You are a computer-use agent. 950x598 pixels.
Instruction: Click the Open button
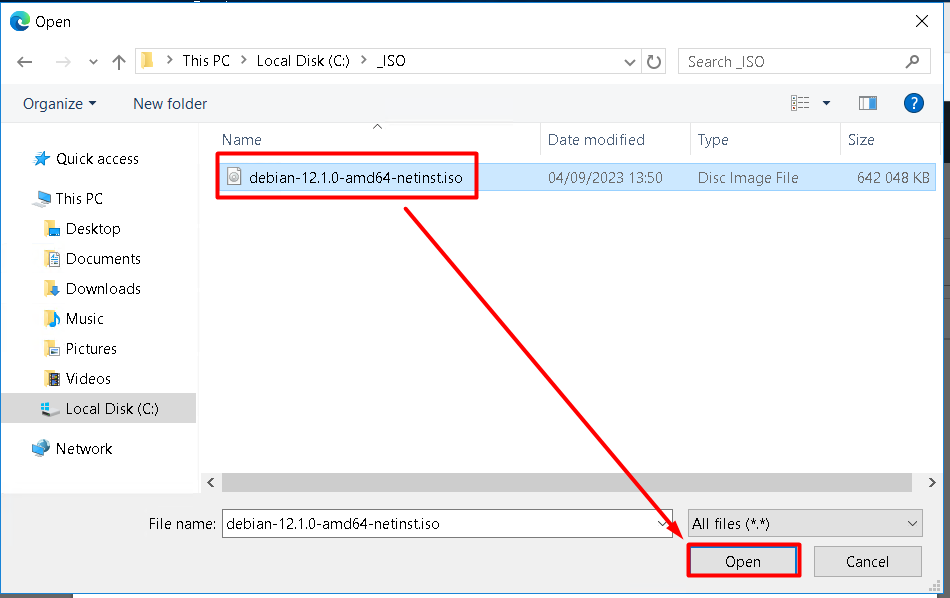coord(743,561)
